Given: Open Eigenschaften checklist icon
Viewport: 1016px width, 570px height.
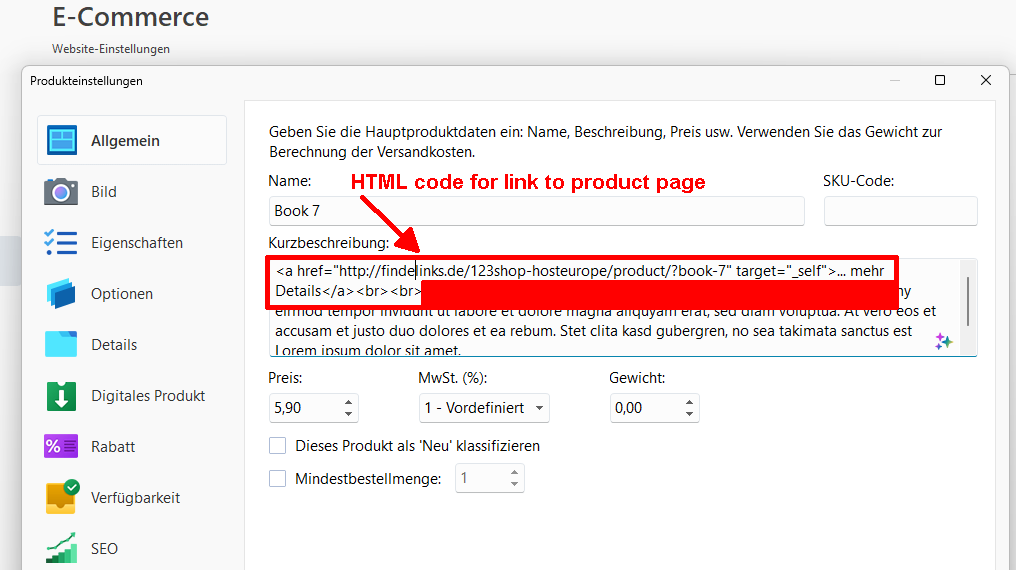Looking at the screenshot, I should (62, 243).
